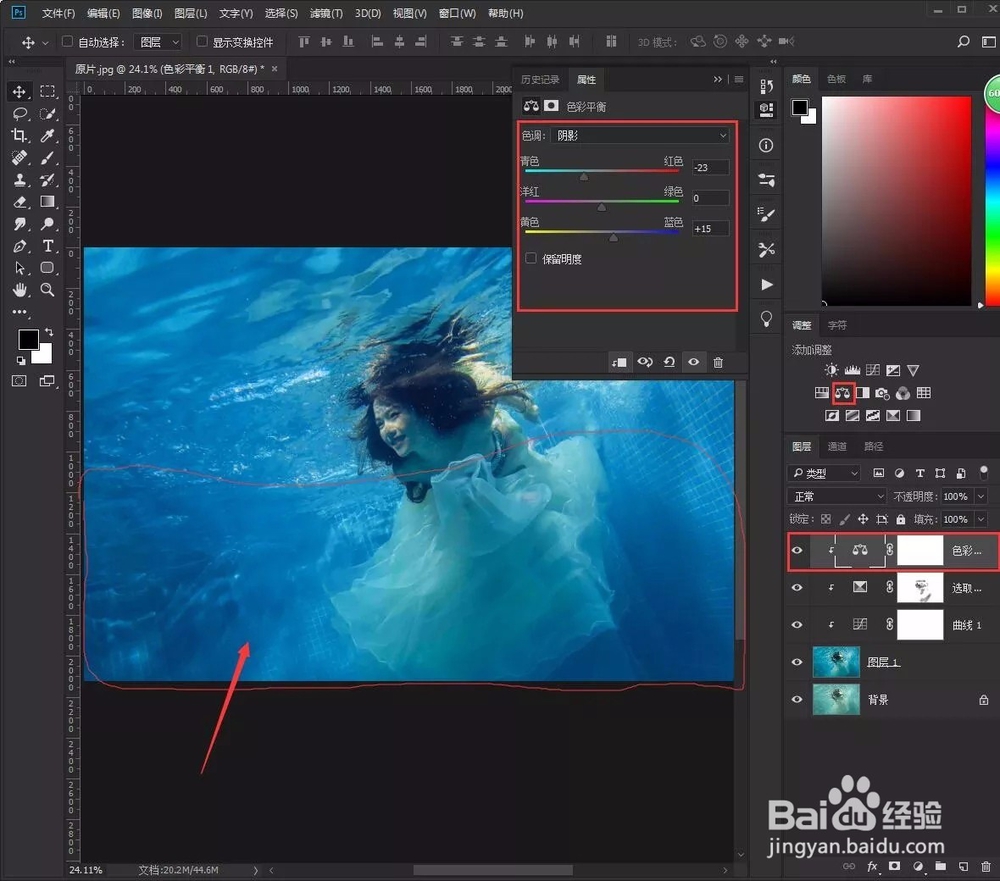The width and height of the screenshot is (1000, 881).
Task: Open the blend mode dropdown (正常)
Action: pyautogui.click(x=837, y=496)
